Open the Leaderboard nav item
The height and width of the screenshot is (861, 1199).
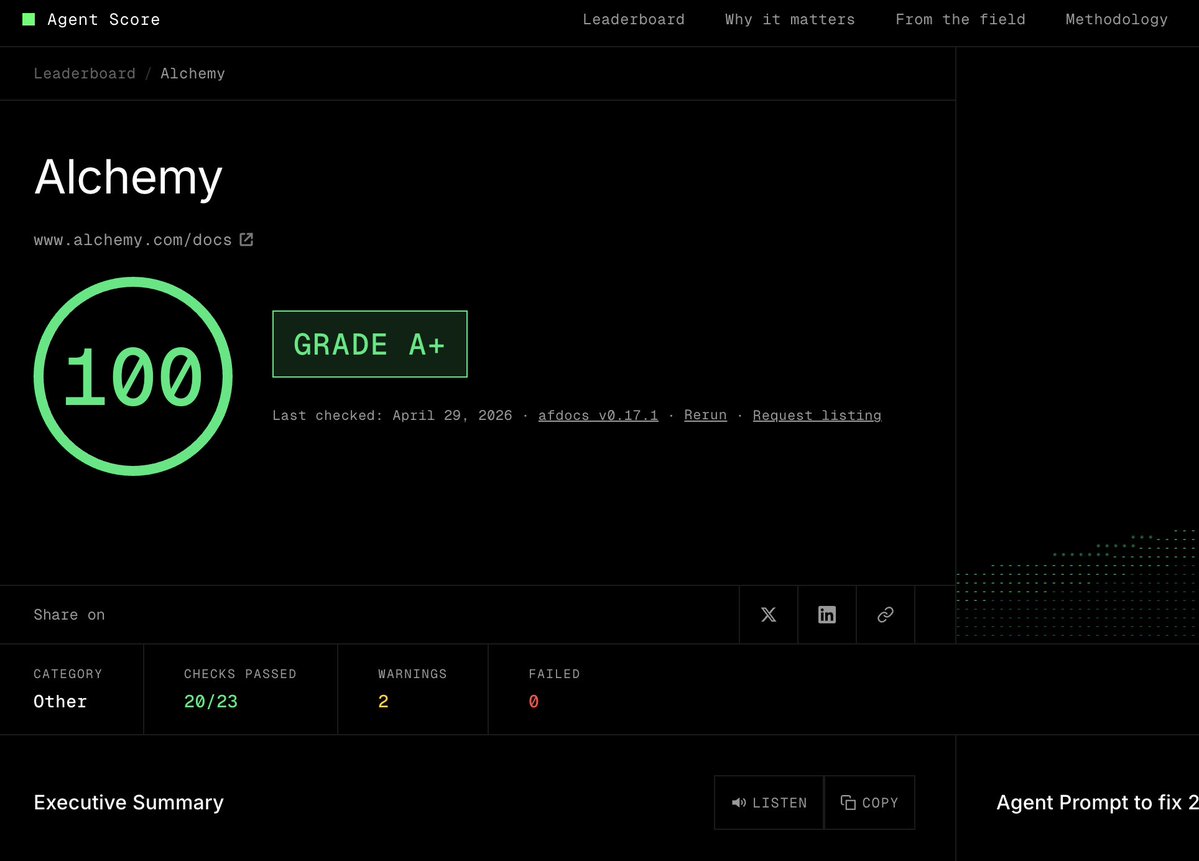pos(633,19)
